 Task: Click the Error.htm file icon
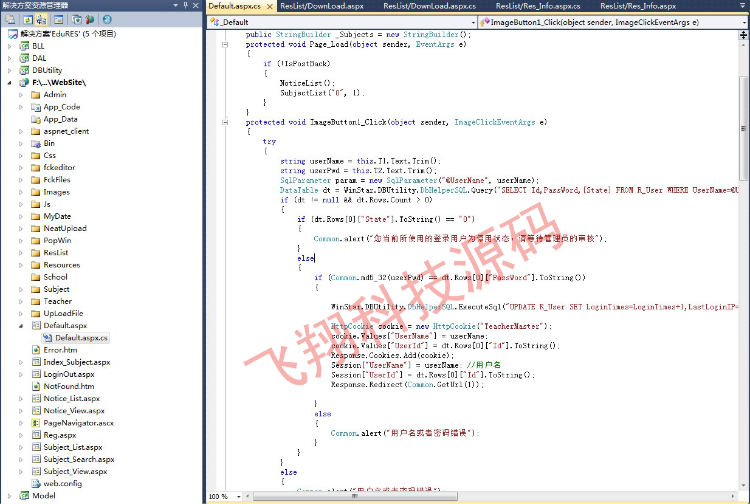click(35, 350)
